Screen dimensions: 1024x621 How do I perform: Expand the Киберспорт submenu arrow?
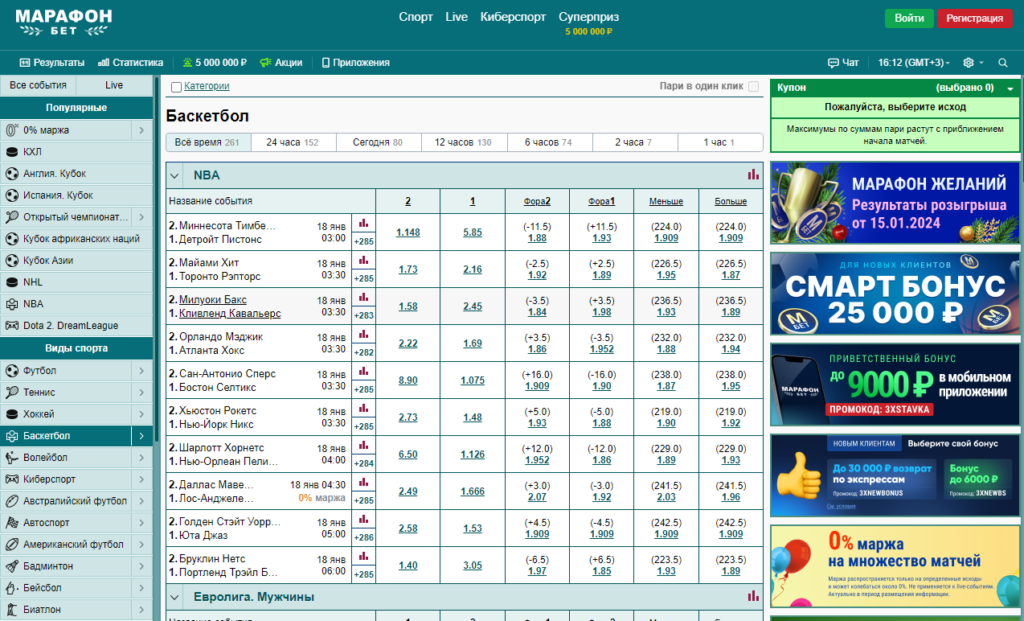pyautogui.click(x=141, y=479)
